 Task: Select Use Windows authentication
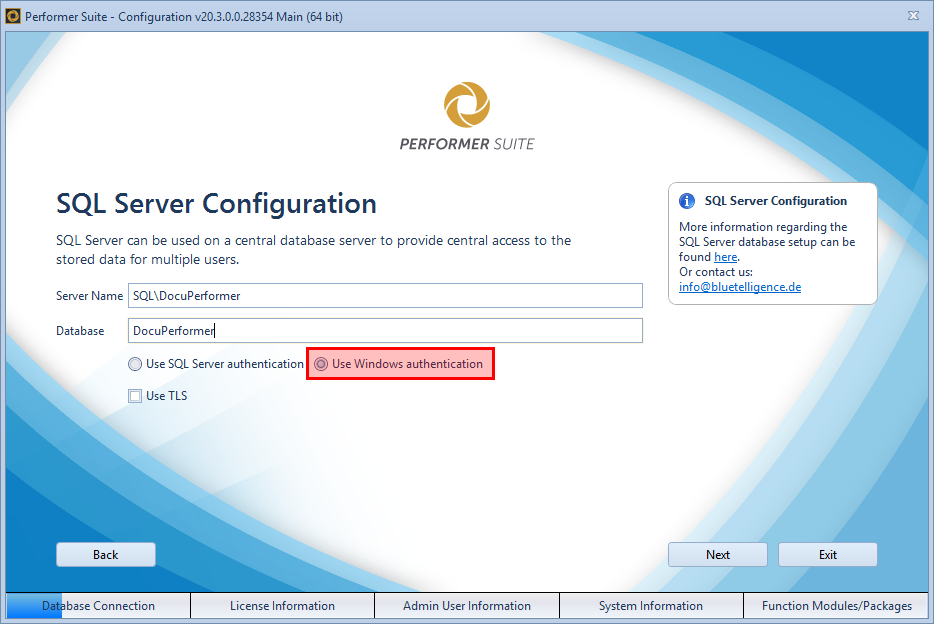(x=321, y=363)
